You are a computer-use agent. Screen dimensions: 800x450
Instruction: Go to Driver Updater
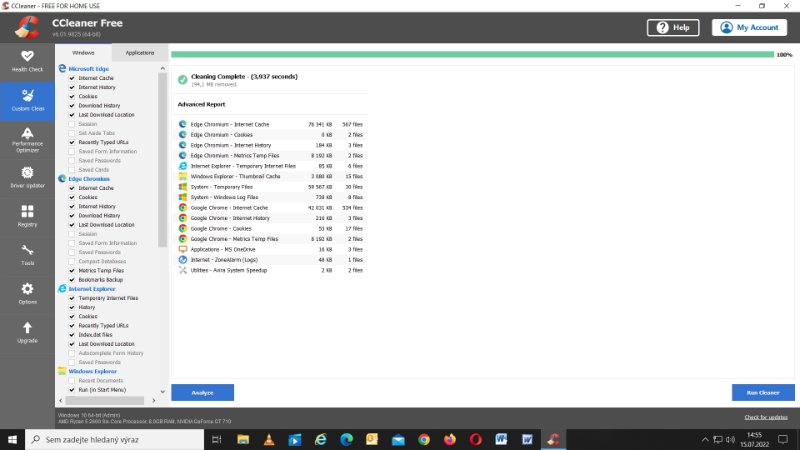point(27,177)
